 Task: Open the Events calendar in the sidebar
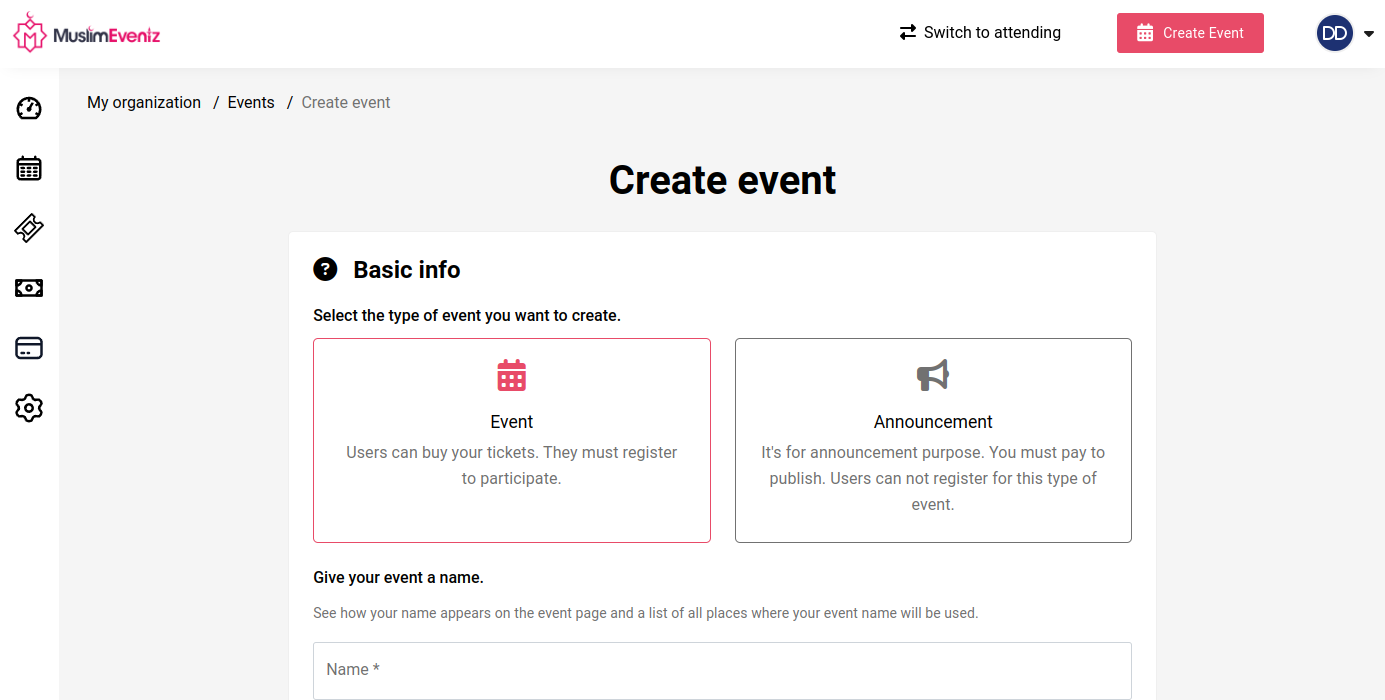(28, 168)
